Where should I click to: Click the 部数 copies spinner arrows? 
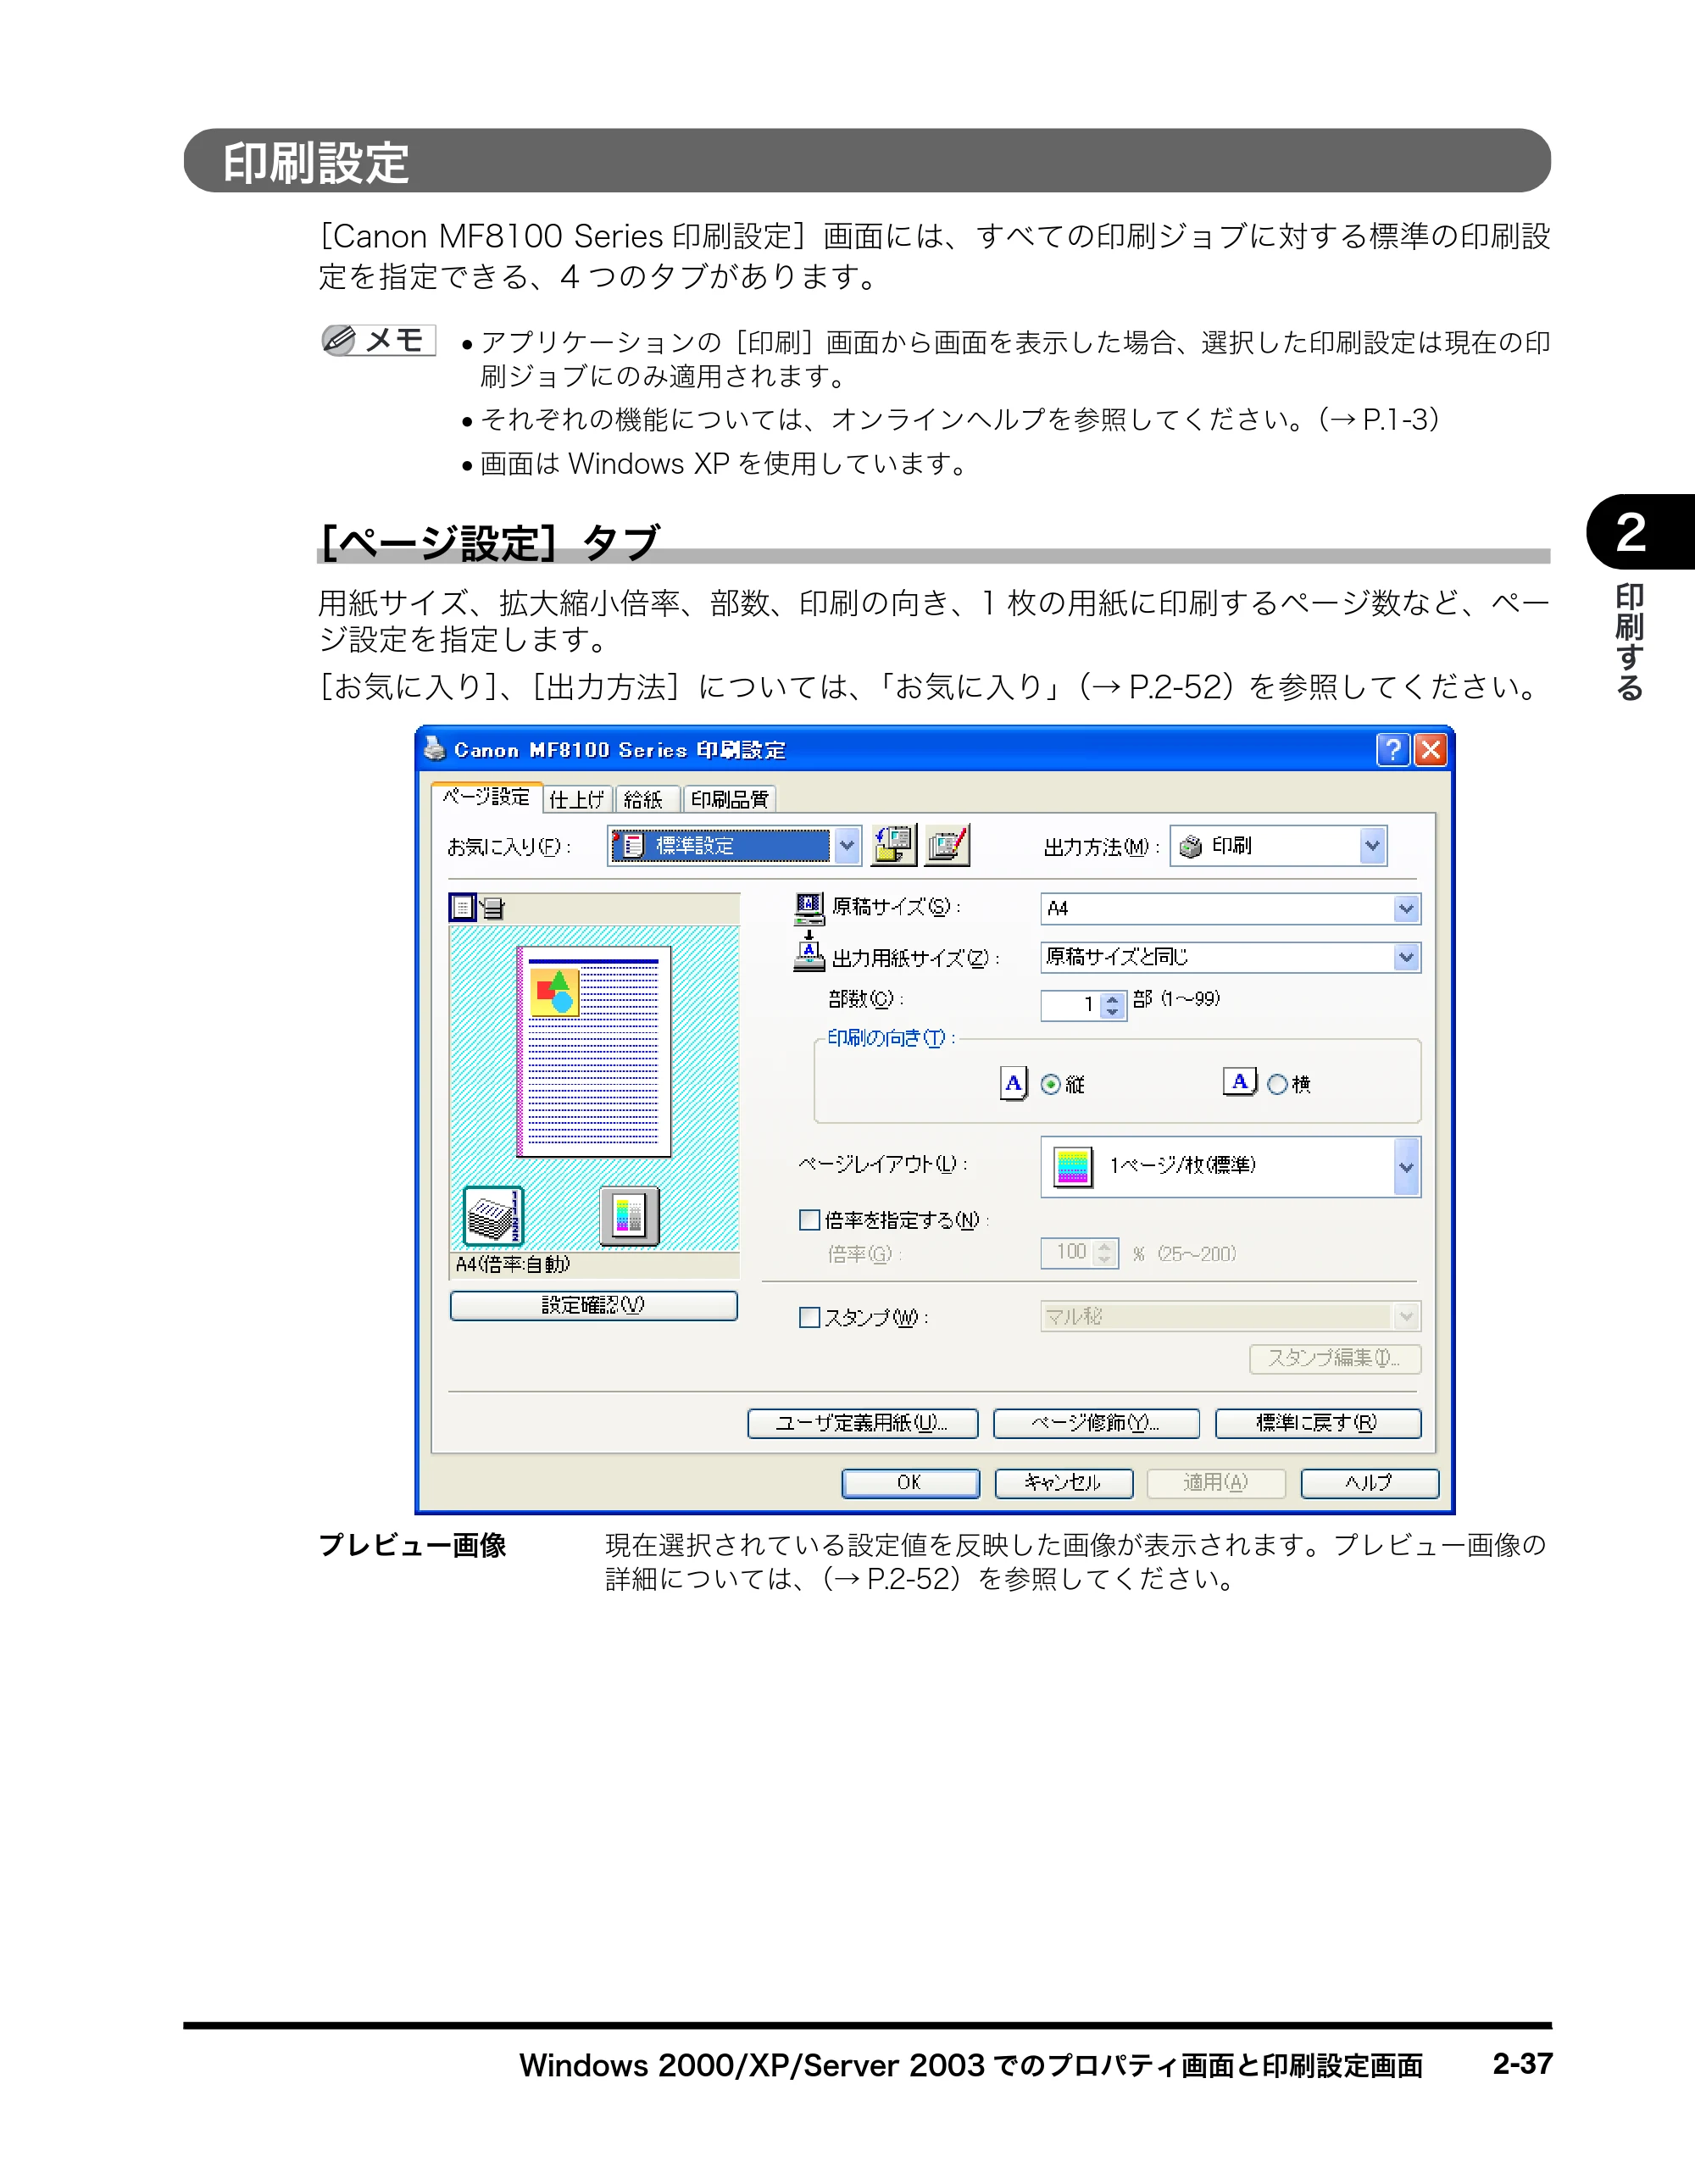[1112, 1005]
